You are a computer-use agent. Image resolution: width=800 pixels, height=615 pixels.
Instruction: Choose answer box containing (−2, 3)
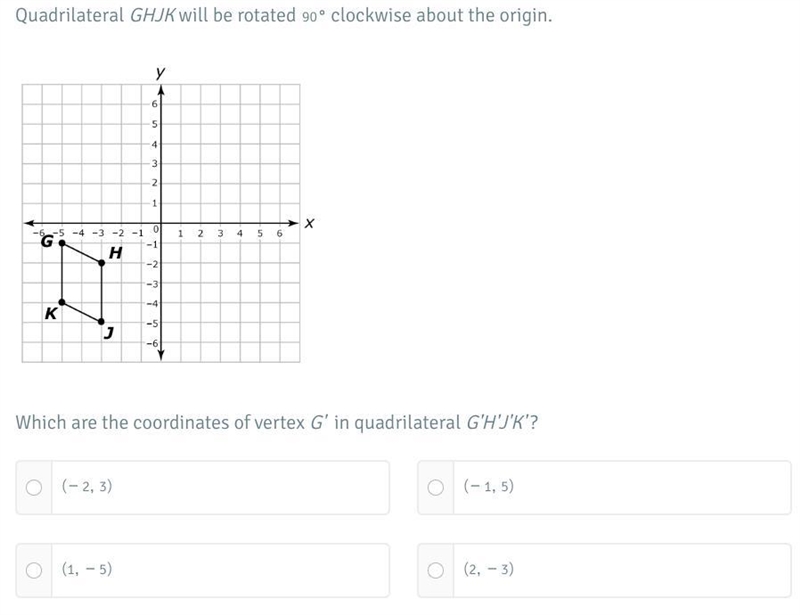[x=203, y=487]
